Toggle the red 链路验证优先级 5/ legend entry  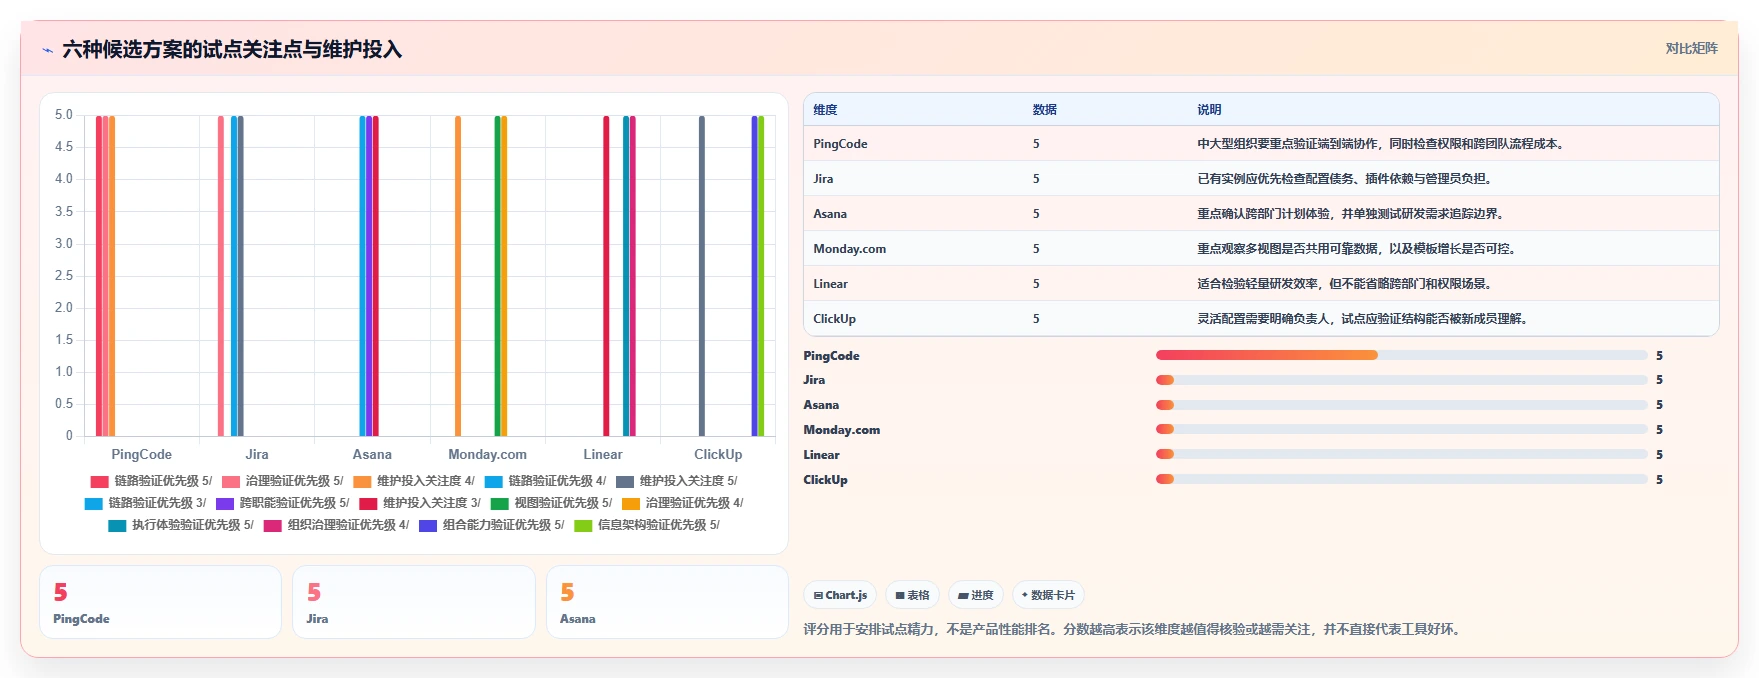[151, 481]
